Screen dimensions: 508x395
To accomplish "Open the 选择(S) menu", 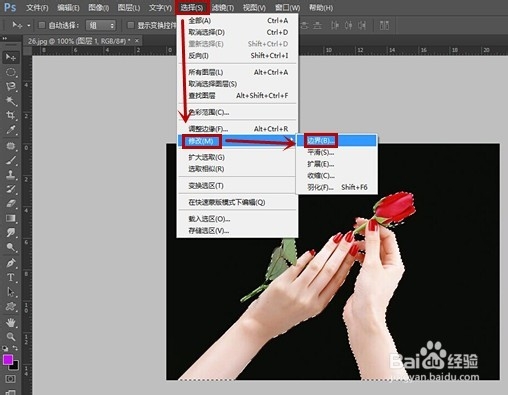I will (192, 7).
